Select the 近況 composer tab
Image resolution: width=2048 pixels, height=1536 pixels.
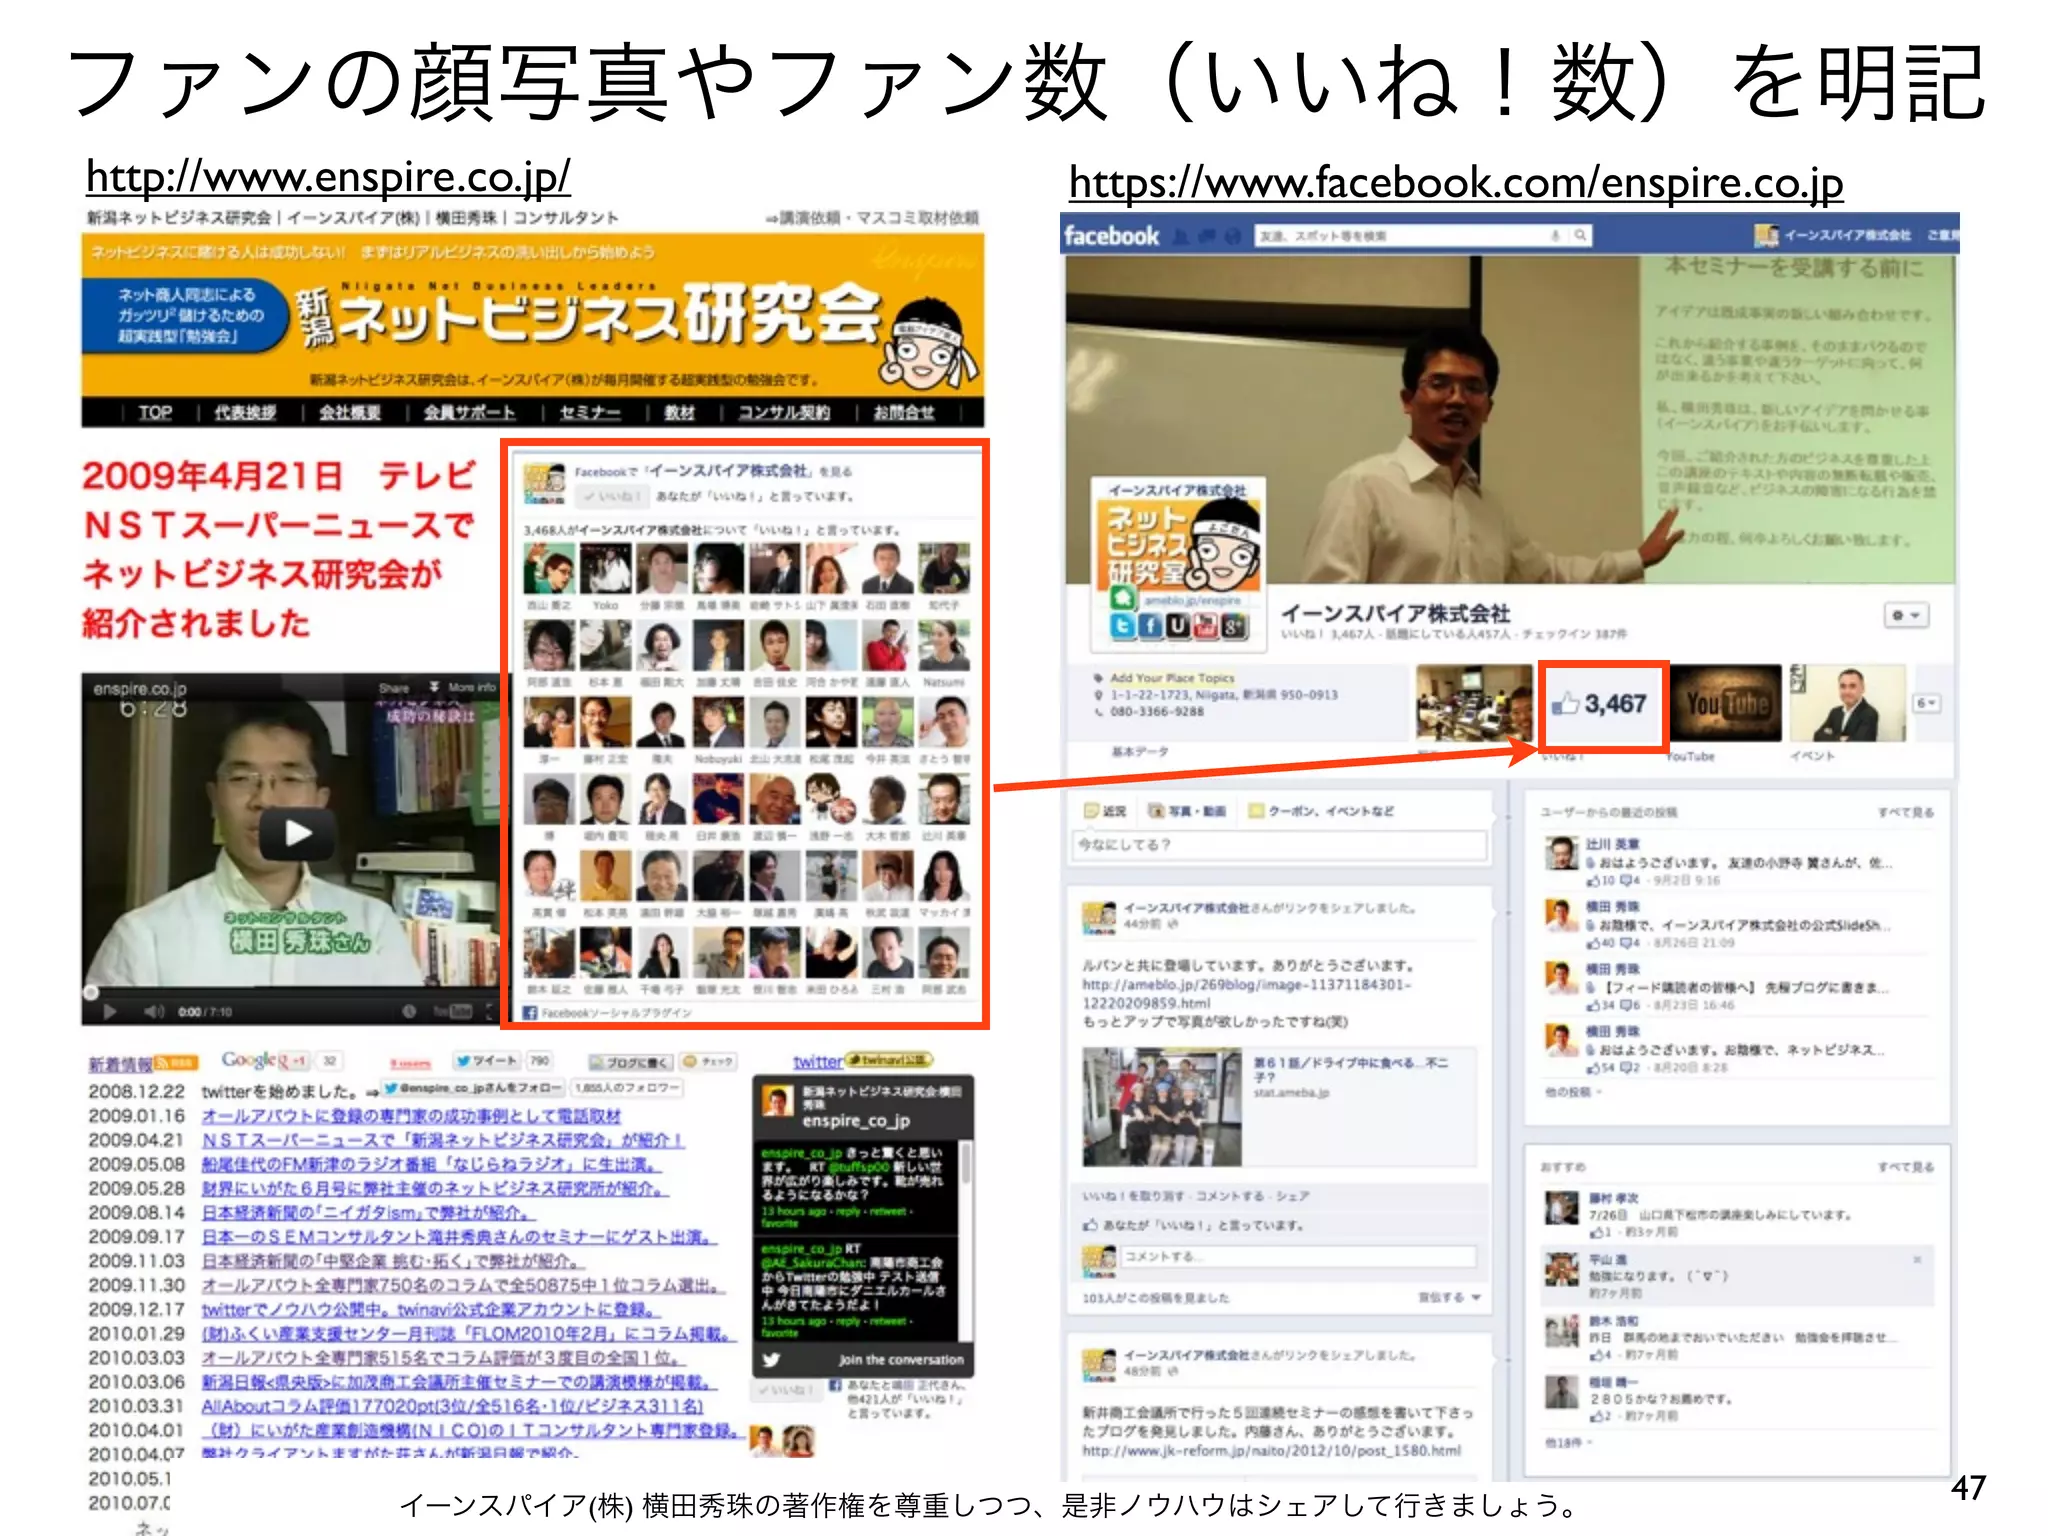click(x=1106, y=811)
